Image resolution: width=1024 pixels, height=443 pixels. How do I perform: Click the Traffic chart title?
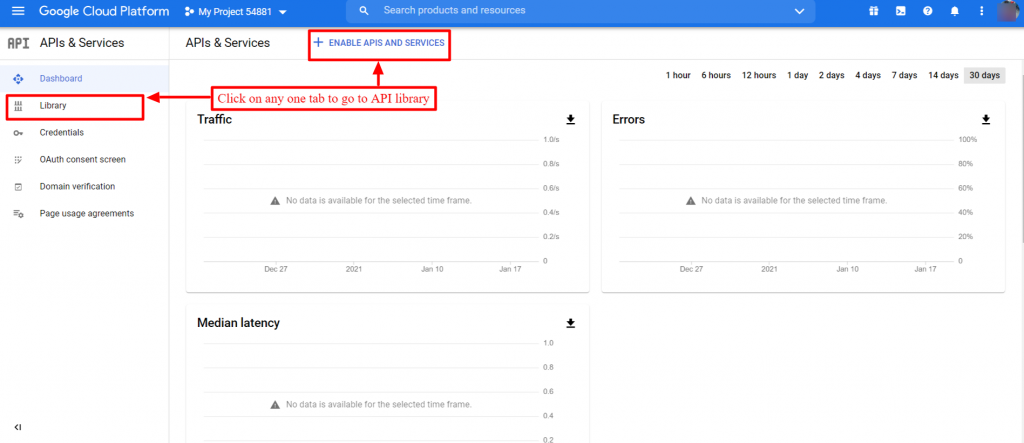tap(214, 120)
